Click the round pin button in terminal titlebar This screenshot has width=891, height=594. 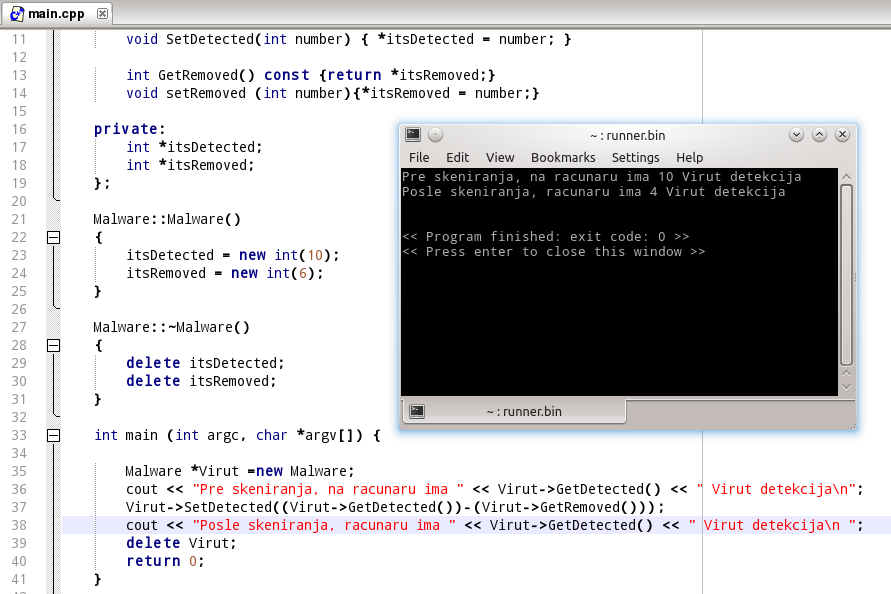coord(435,135)
